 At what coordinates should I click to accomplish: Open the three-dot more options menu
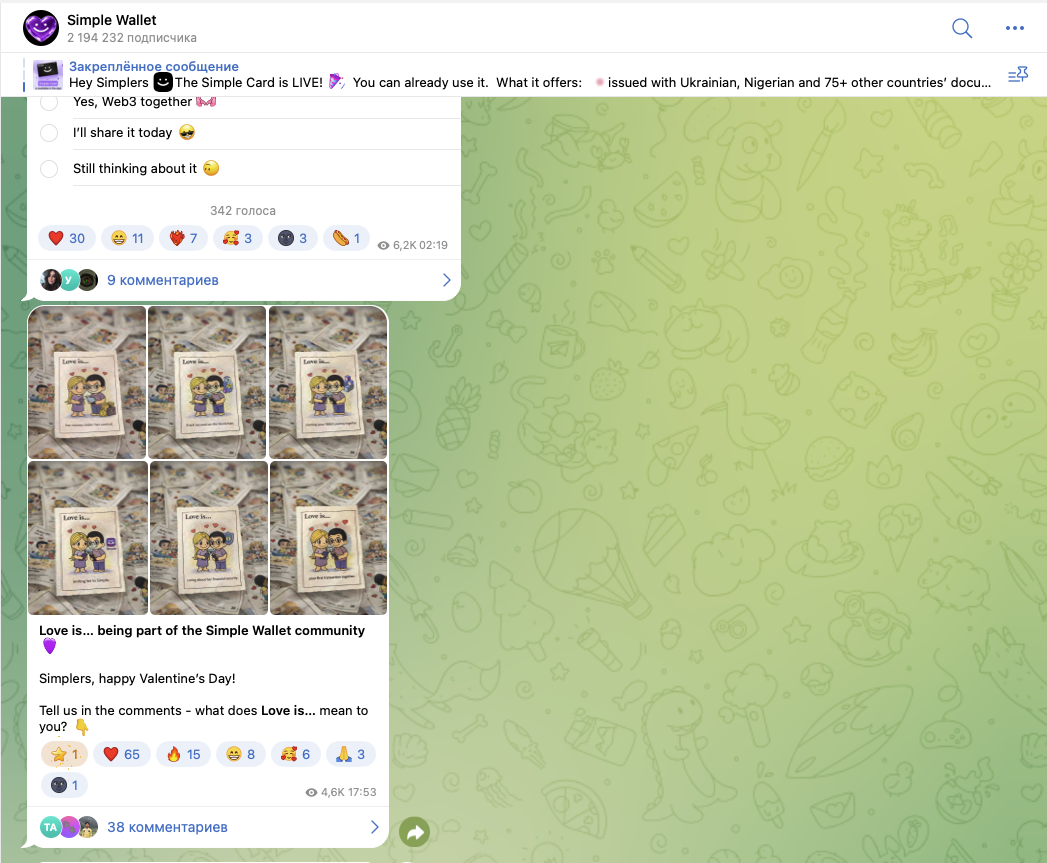point(1014,28)
